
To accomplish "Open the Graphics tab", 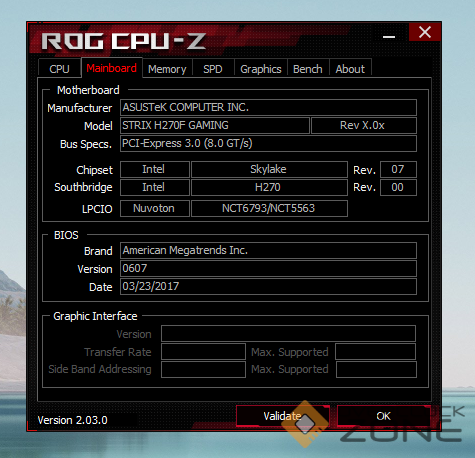I will tap(261, 69).
